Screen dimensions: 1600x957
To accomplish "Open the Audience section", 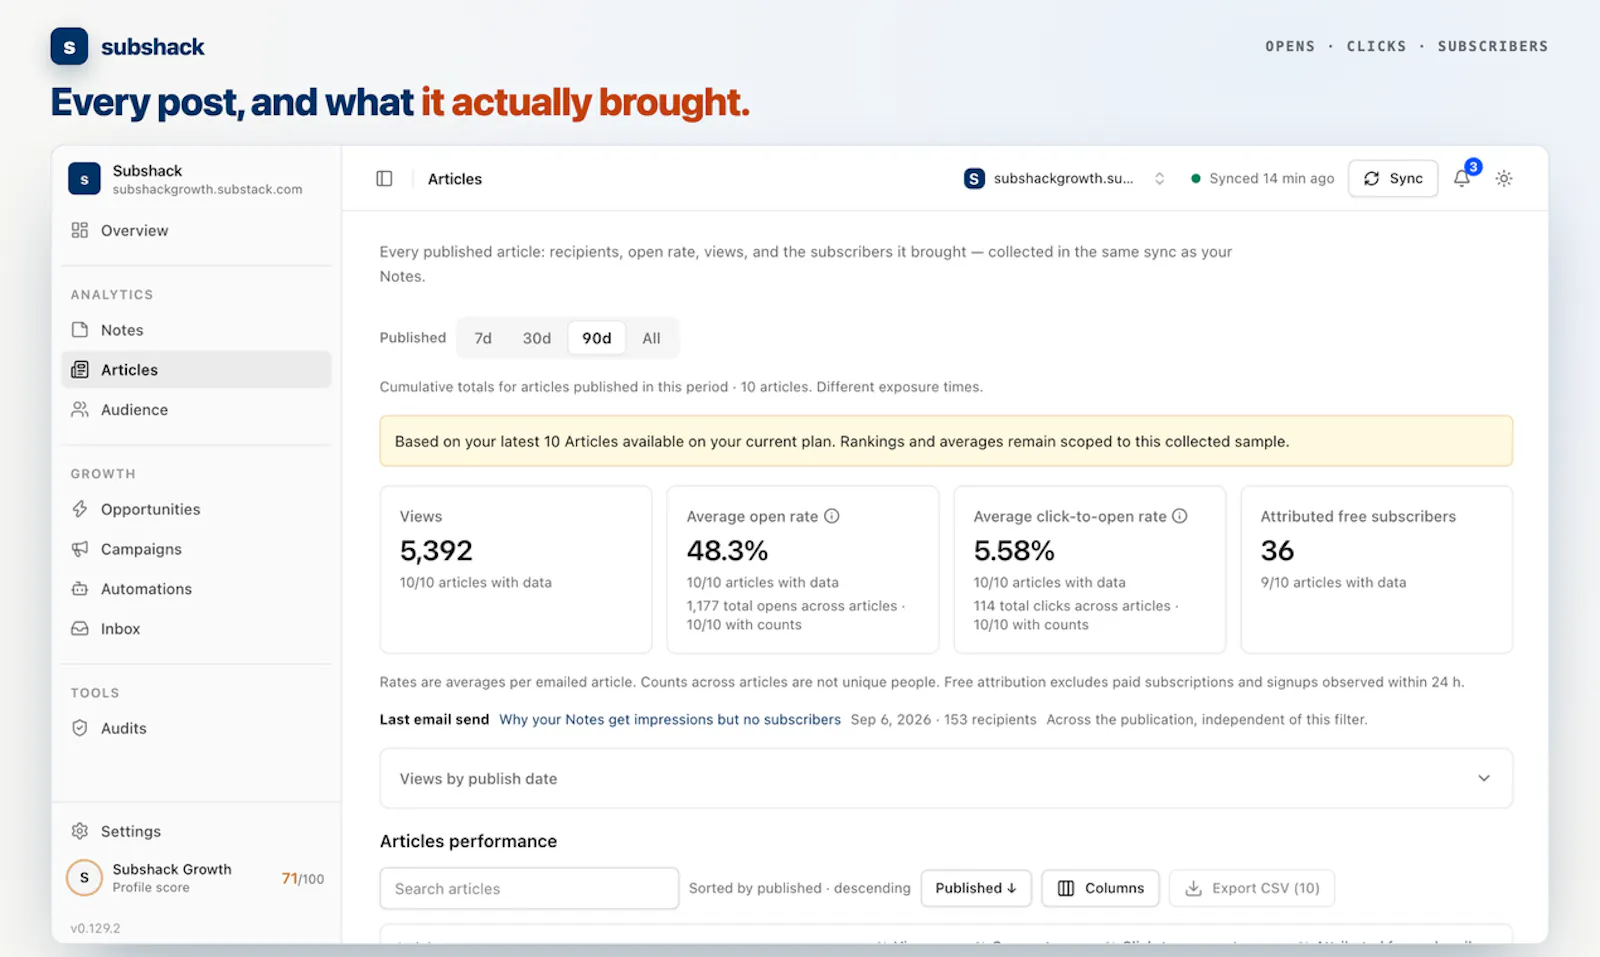I will [x=196, y=410].
